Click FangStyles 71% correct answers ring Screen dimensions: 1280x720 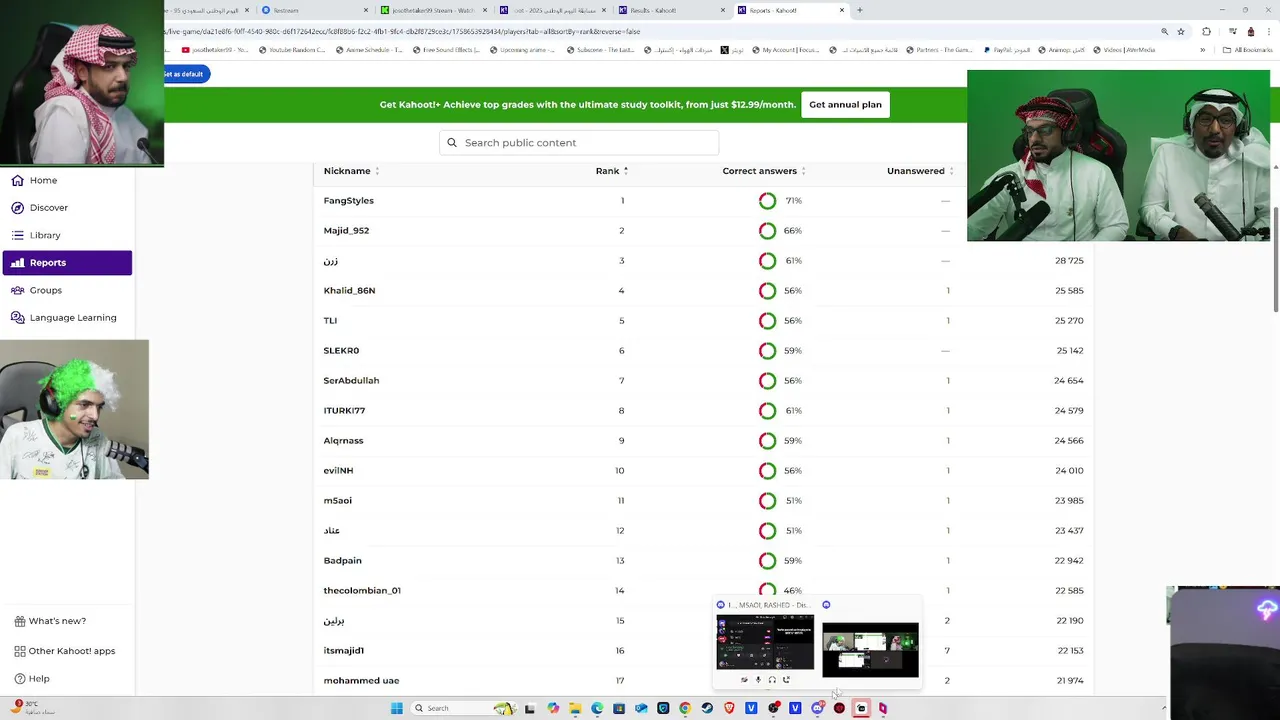click(x=767, y=201)
